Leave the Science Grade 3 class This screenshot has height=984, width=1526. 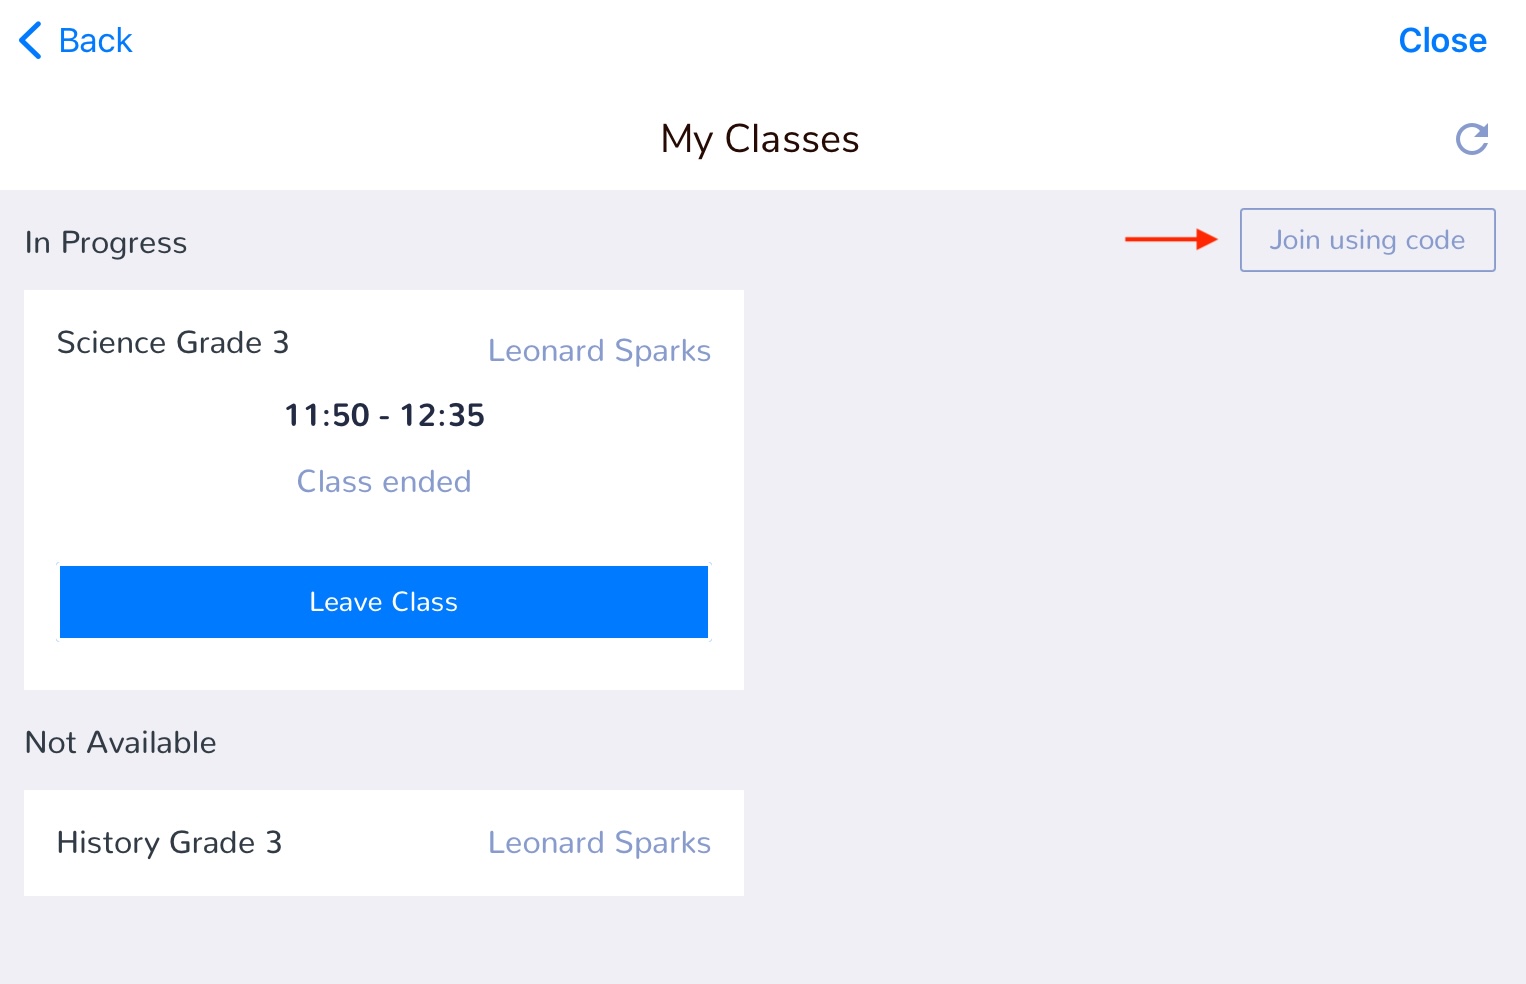pos(384,602)
